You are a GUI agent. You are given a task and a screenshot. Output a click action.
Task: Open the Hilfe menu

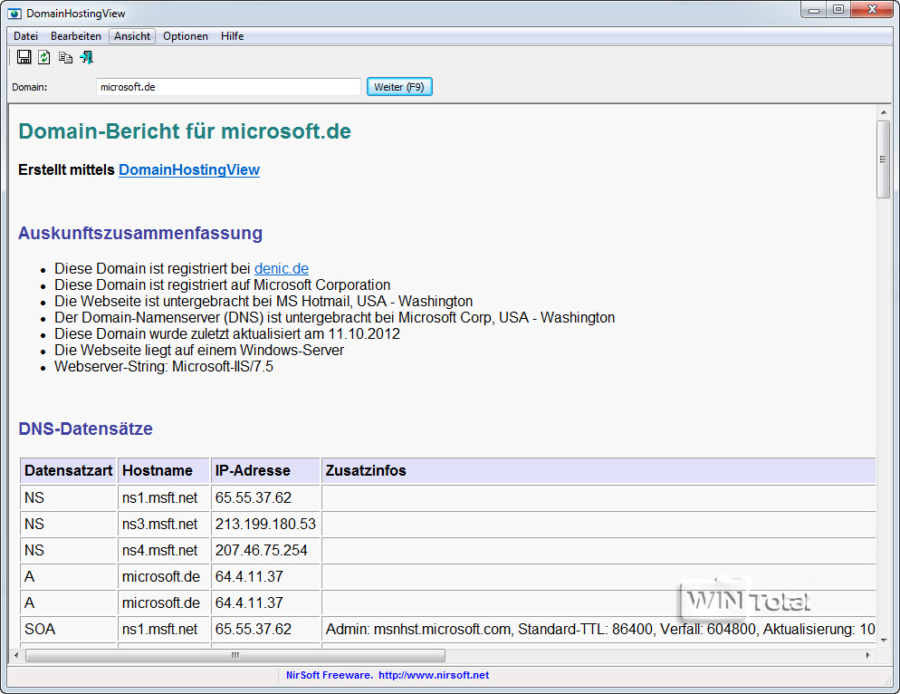pos(232,36)
